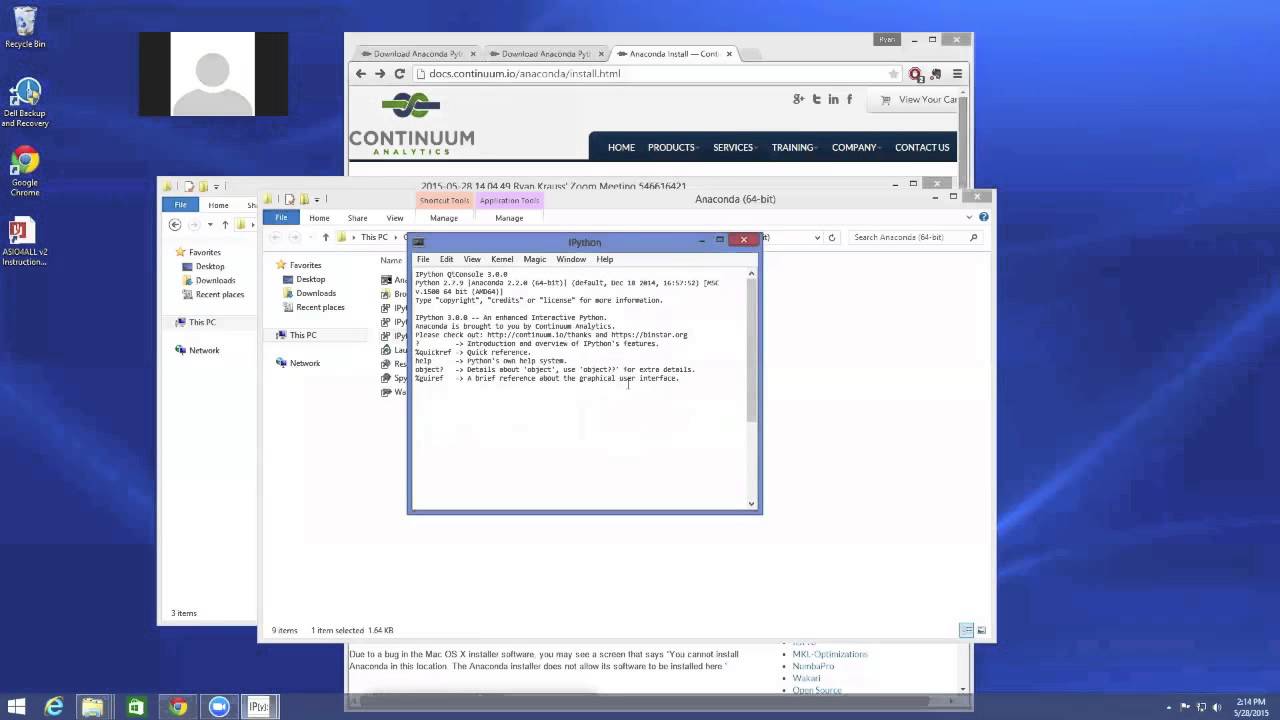The height and width of the screenshot is (720, 1280).
Task: Expand the COMPANY navigation menu
Action: pos(854,147)
